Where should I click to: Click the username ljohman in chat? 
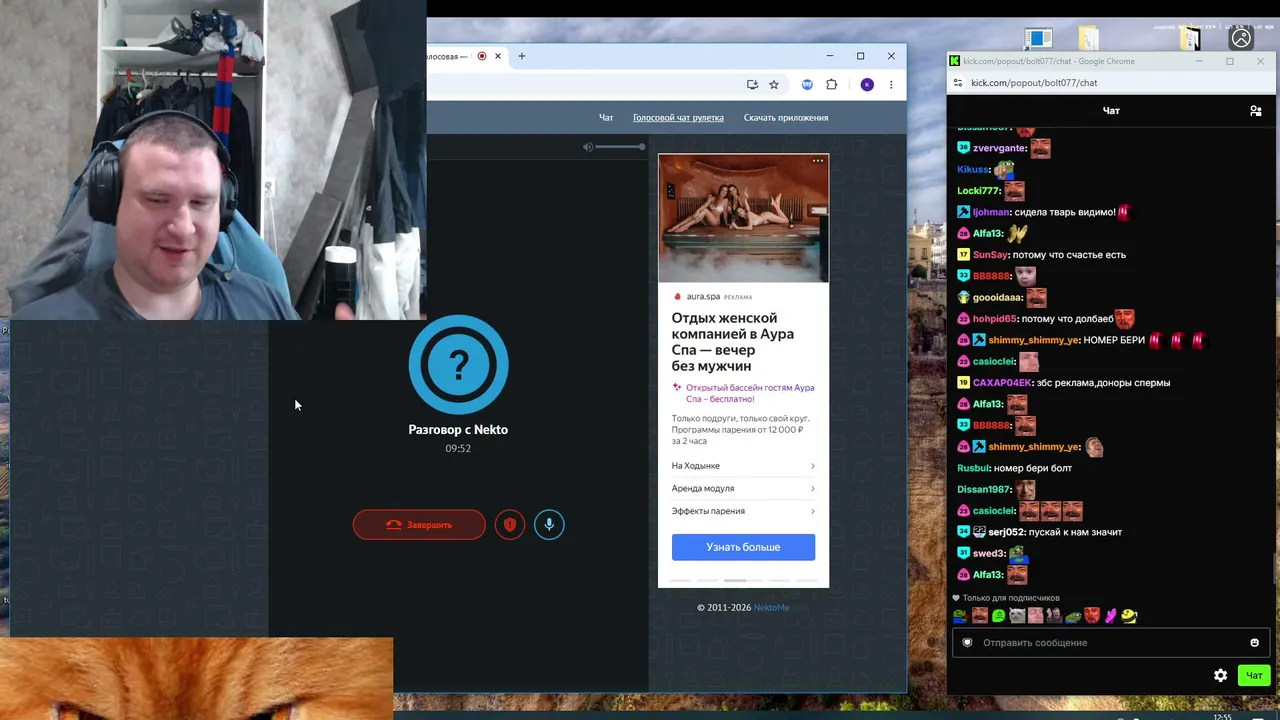tap(992, 212)
